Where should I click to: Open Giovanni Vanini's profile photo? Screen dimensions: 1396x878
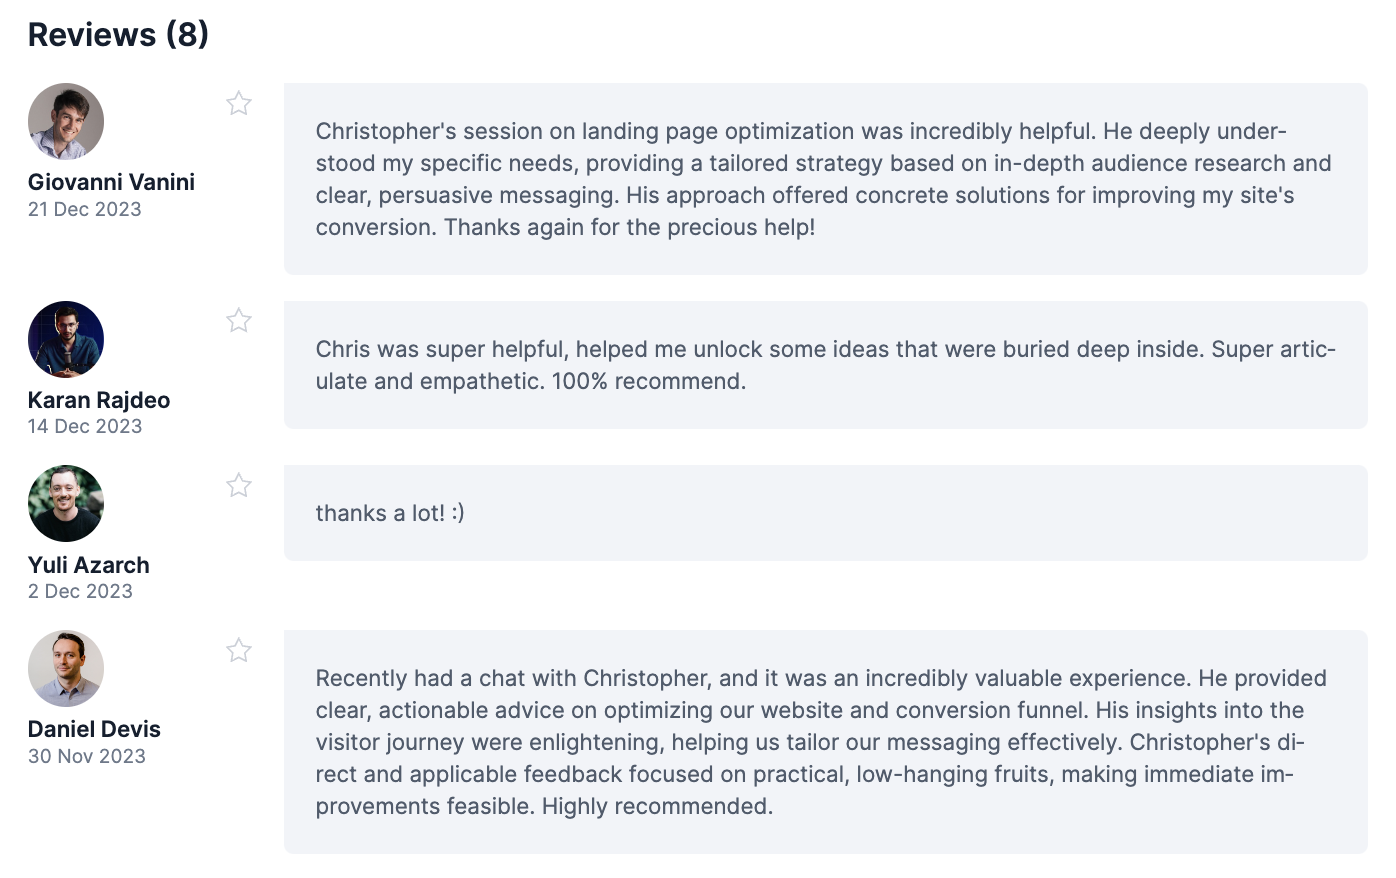(x=66, y=121)
